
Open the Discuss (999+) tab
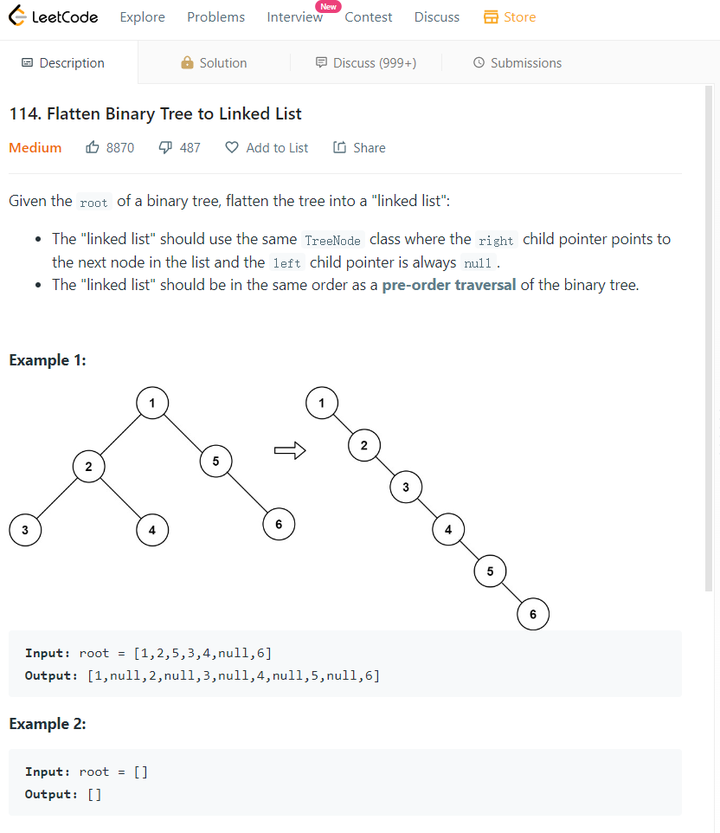tap(366, 63)
